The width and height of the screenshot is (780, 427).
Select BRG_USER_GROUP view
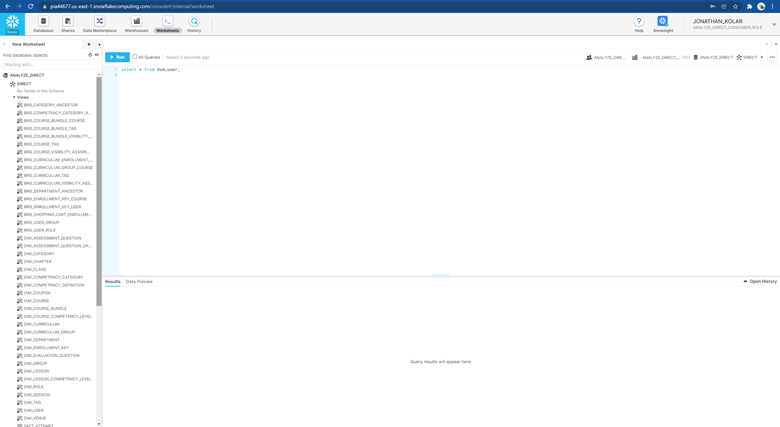point(41,222)
